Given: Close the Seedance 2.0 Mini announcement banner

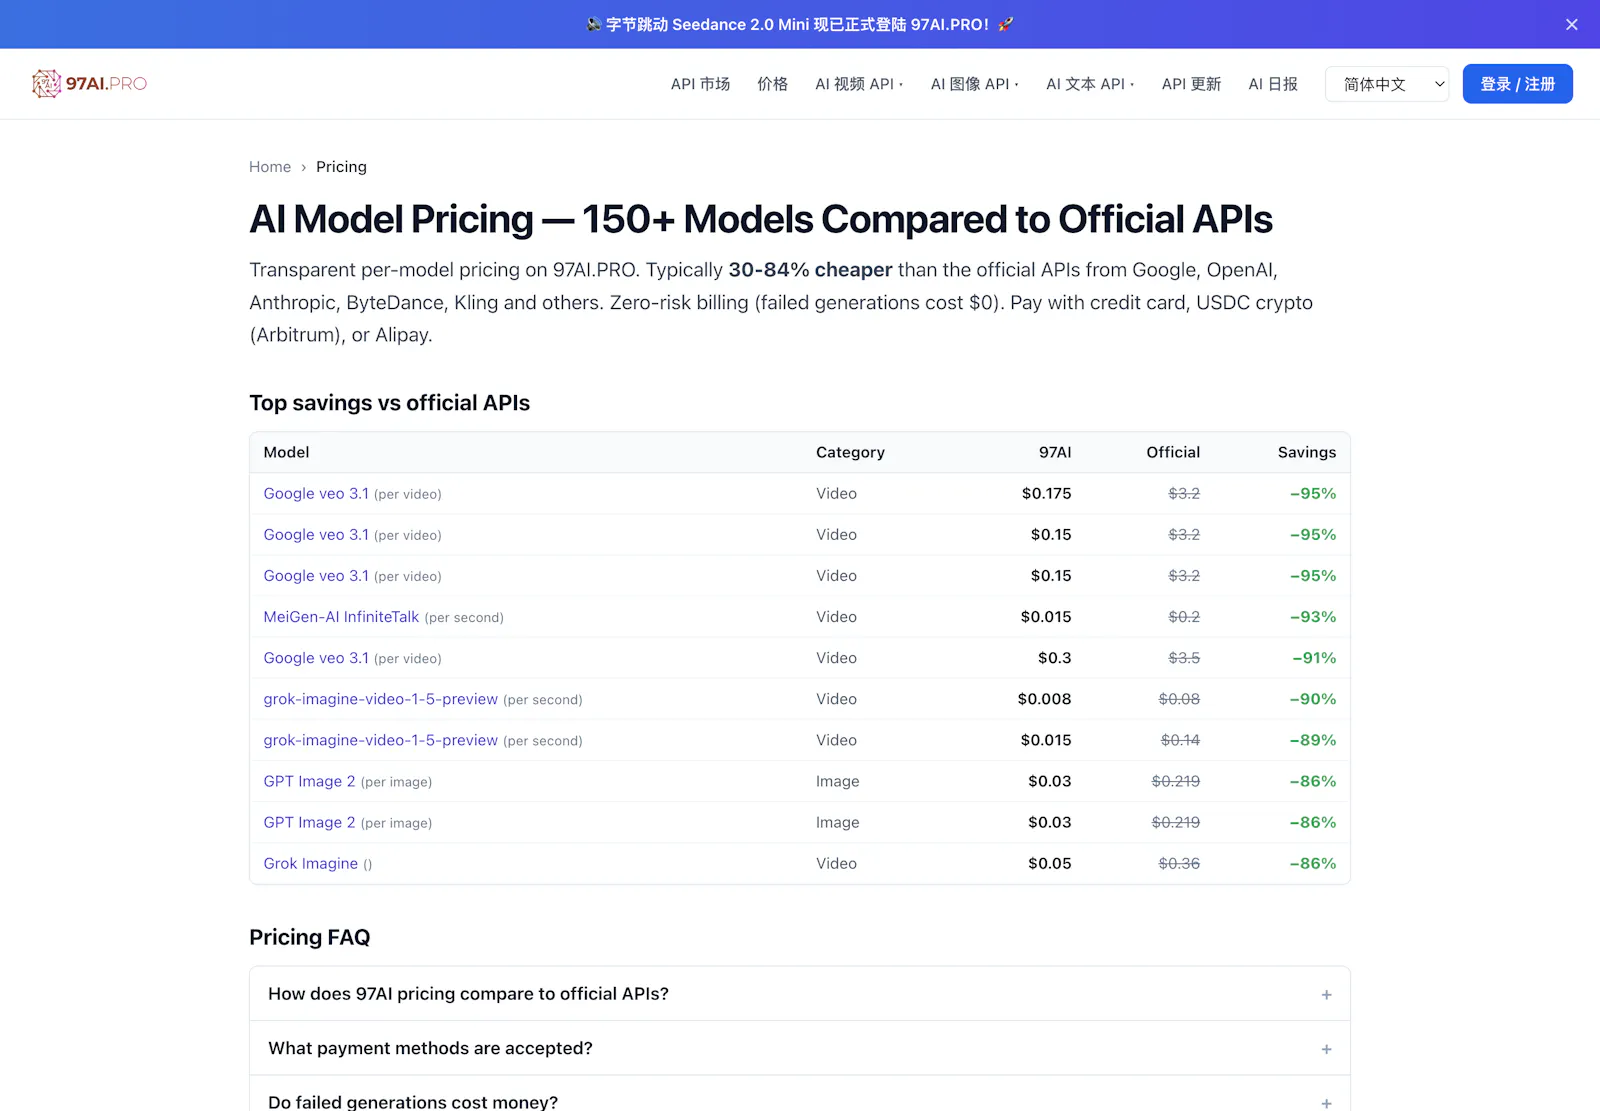Looking at the screenshot, I should coord(1572,25).
